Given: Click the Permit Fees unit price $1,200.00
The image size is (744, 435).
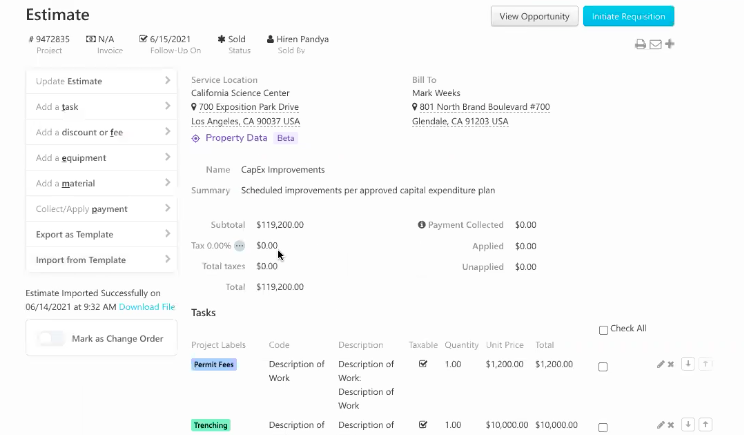Looking at the screenshot, I should (504, 364).
